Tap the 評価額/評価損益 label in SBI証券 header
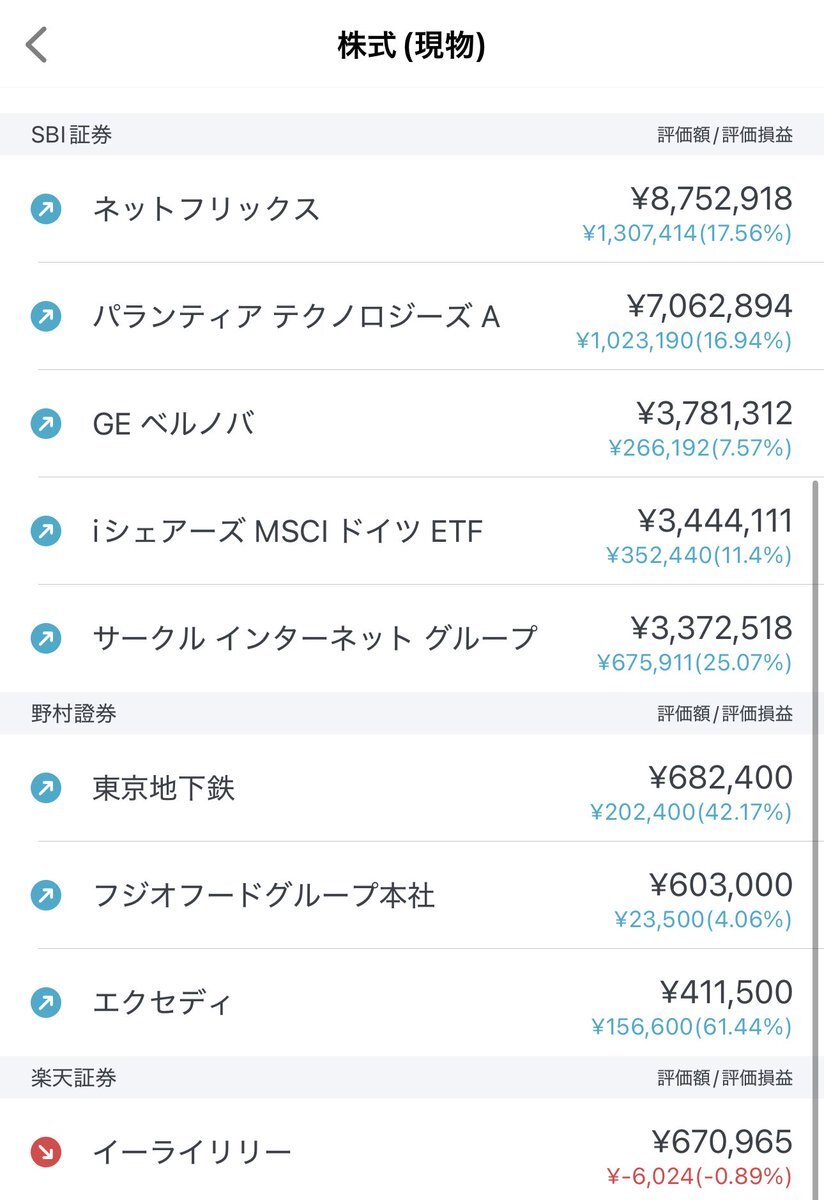Screen dimensions: 824x1200 click(x=725, y=135)
